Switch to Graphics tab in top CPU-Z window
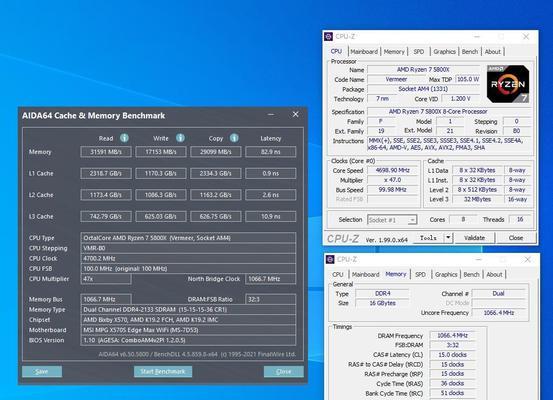Screen dimensions: 553x400 pos(444,51)
